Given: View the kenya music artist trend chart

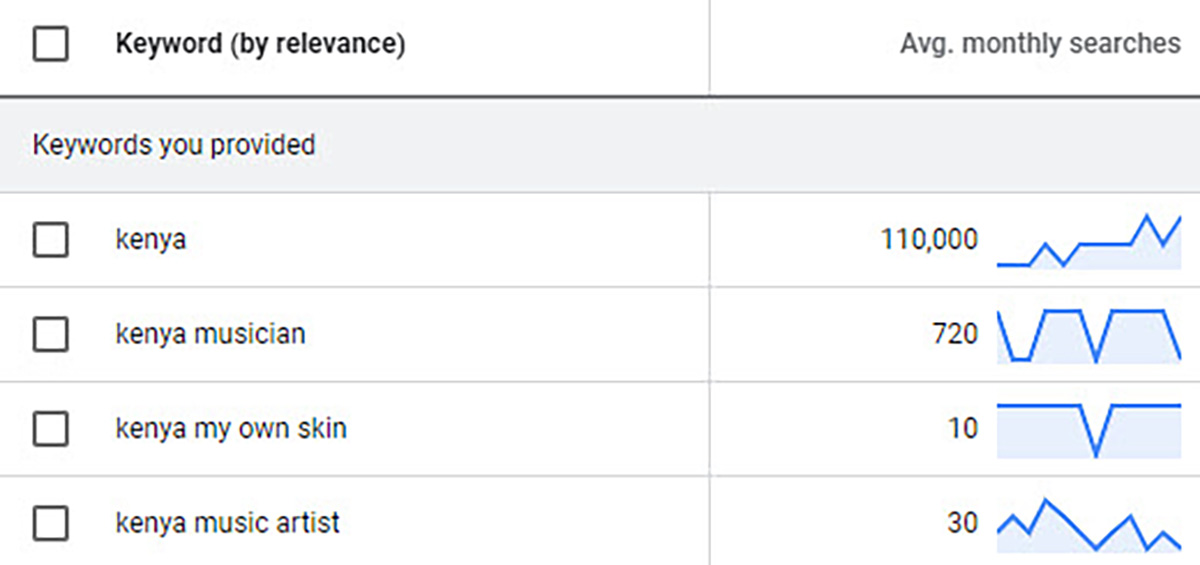Looking at the screenshot, I should coord(1089,524).
